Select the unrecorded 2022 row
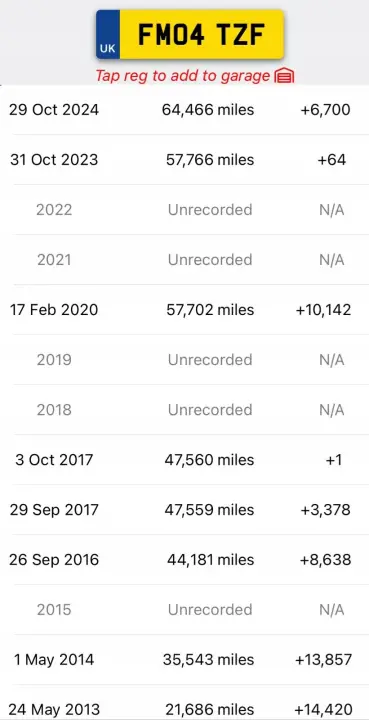The height and width of the screenshot is (720, 369). point(184,210)
